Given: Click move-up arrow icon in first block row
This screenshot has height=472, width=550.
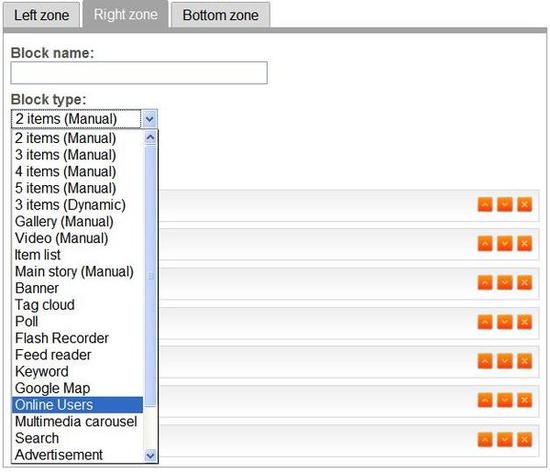Looking at the screenshot, I should (x=485, y=205).
